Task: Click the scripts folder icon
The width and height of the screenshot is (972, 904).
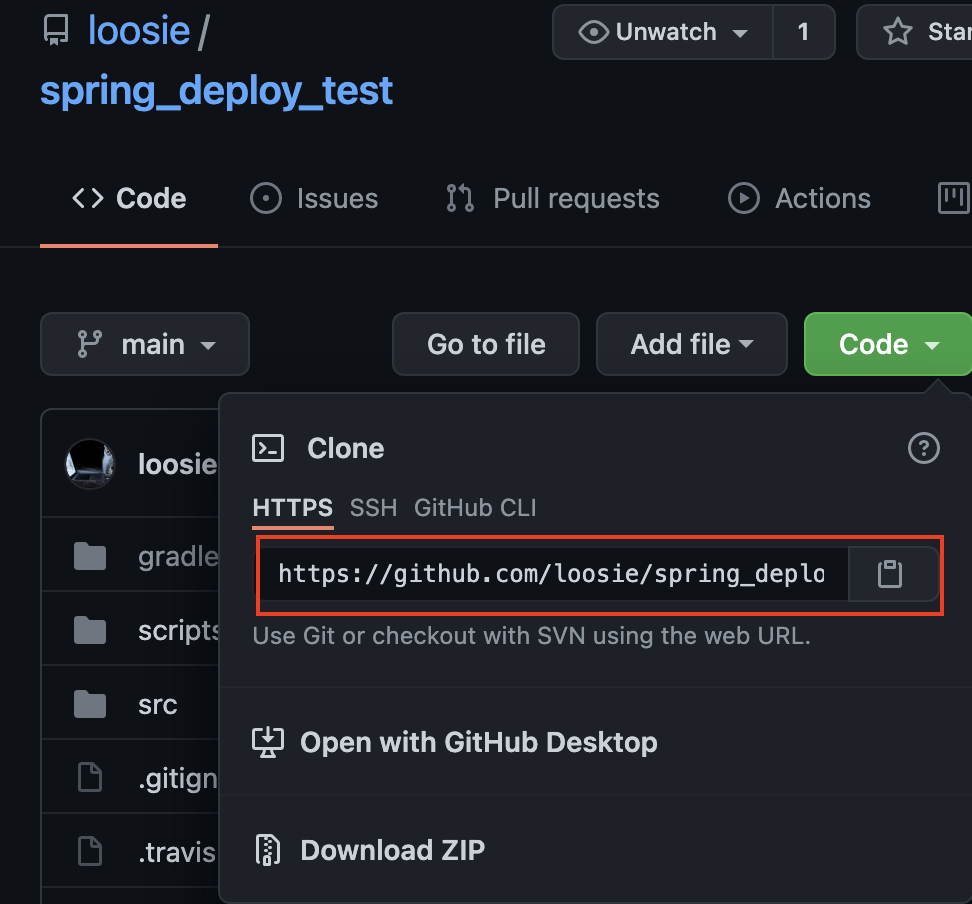Action: [90, 630]
